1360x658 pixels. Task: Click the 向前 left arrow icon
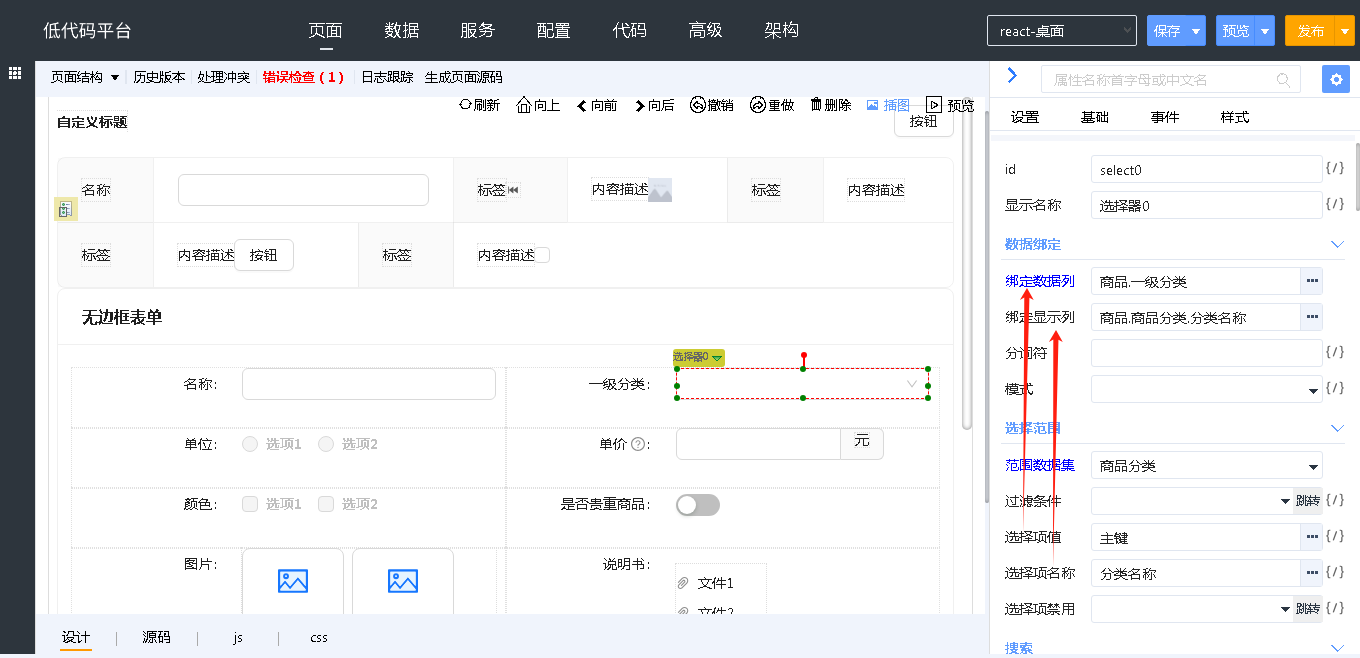(582, 106)
